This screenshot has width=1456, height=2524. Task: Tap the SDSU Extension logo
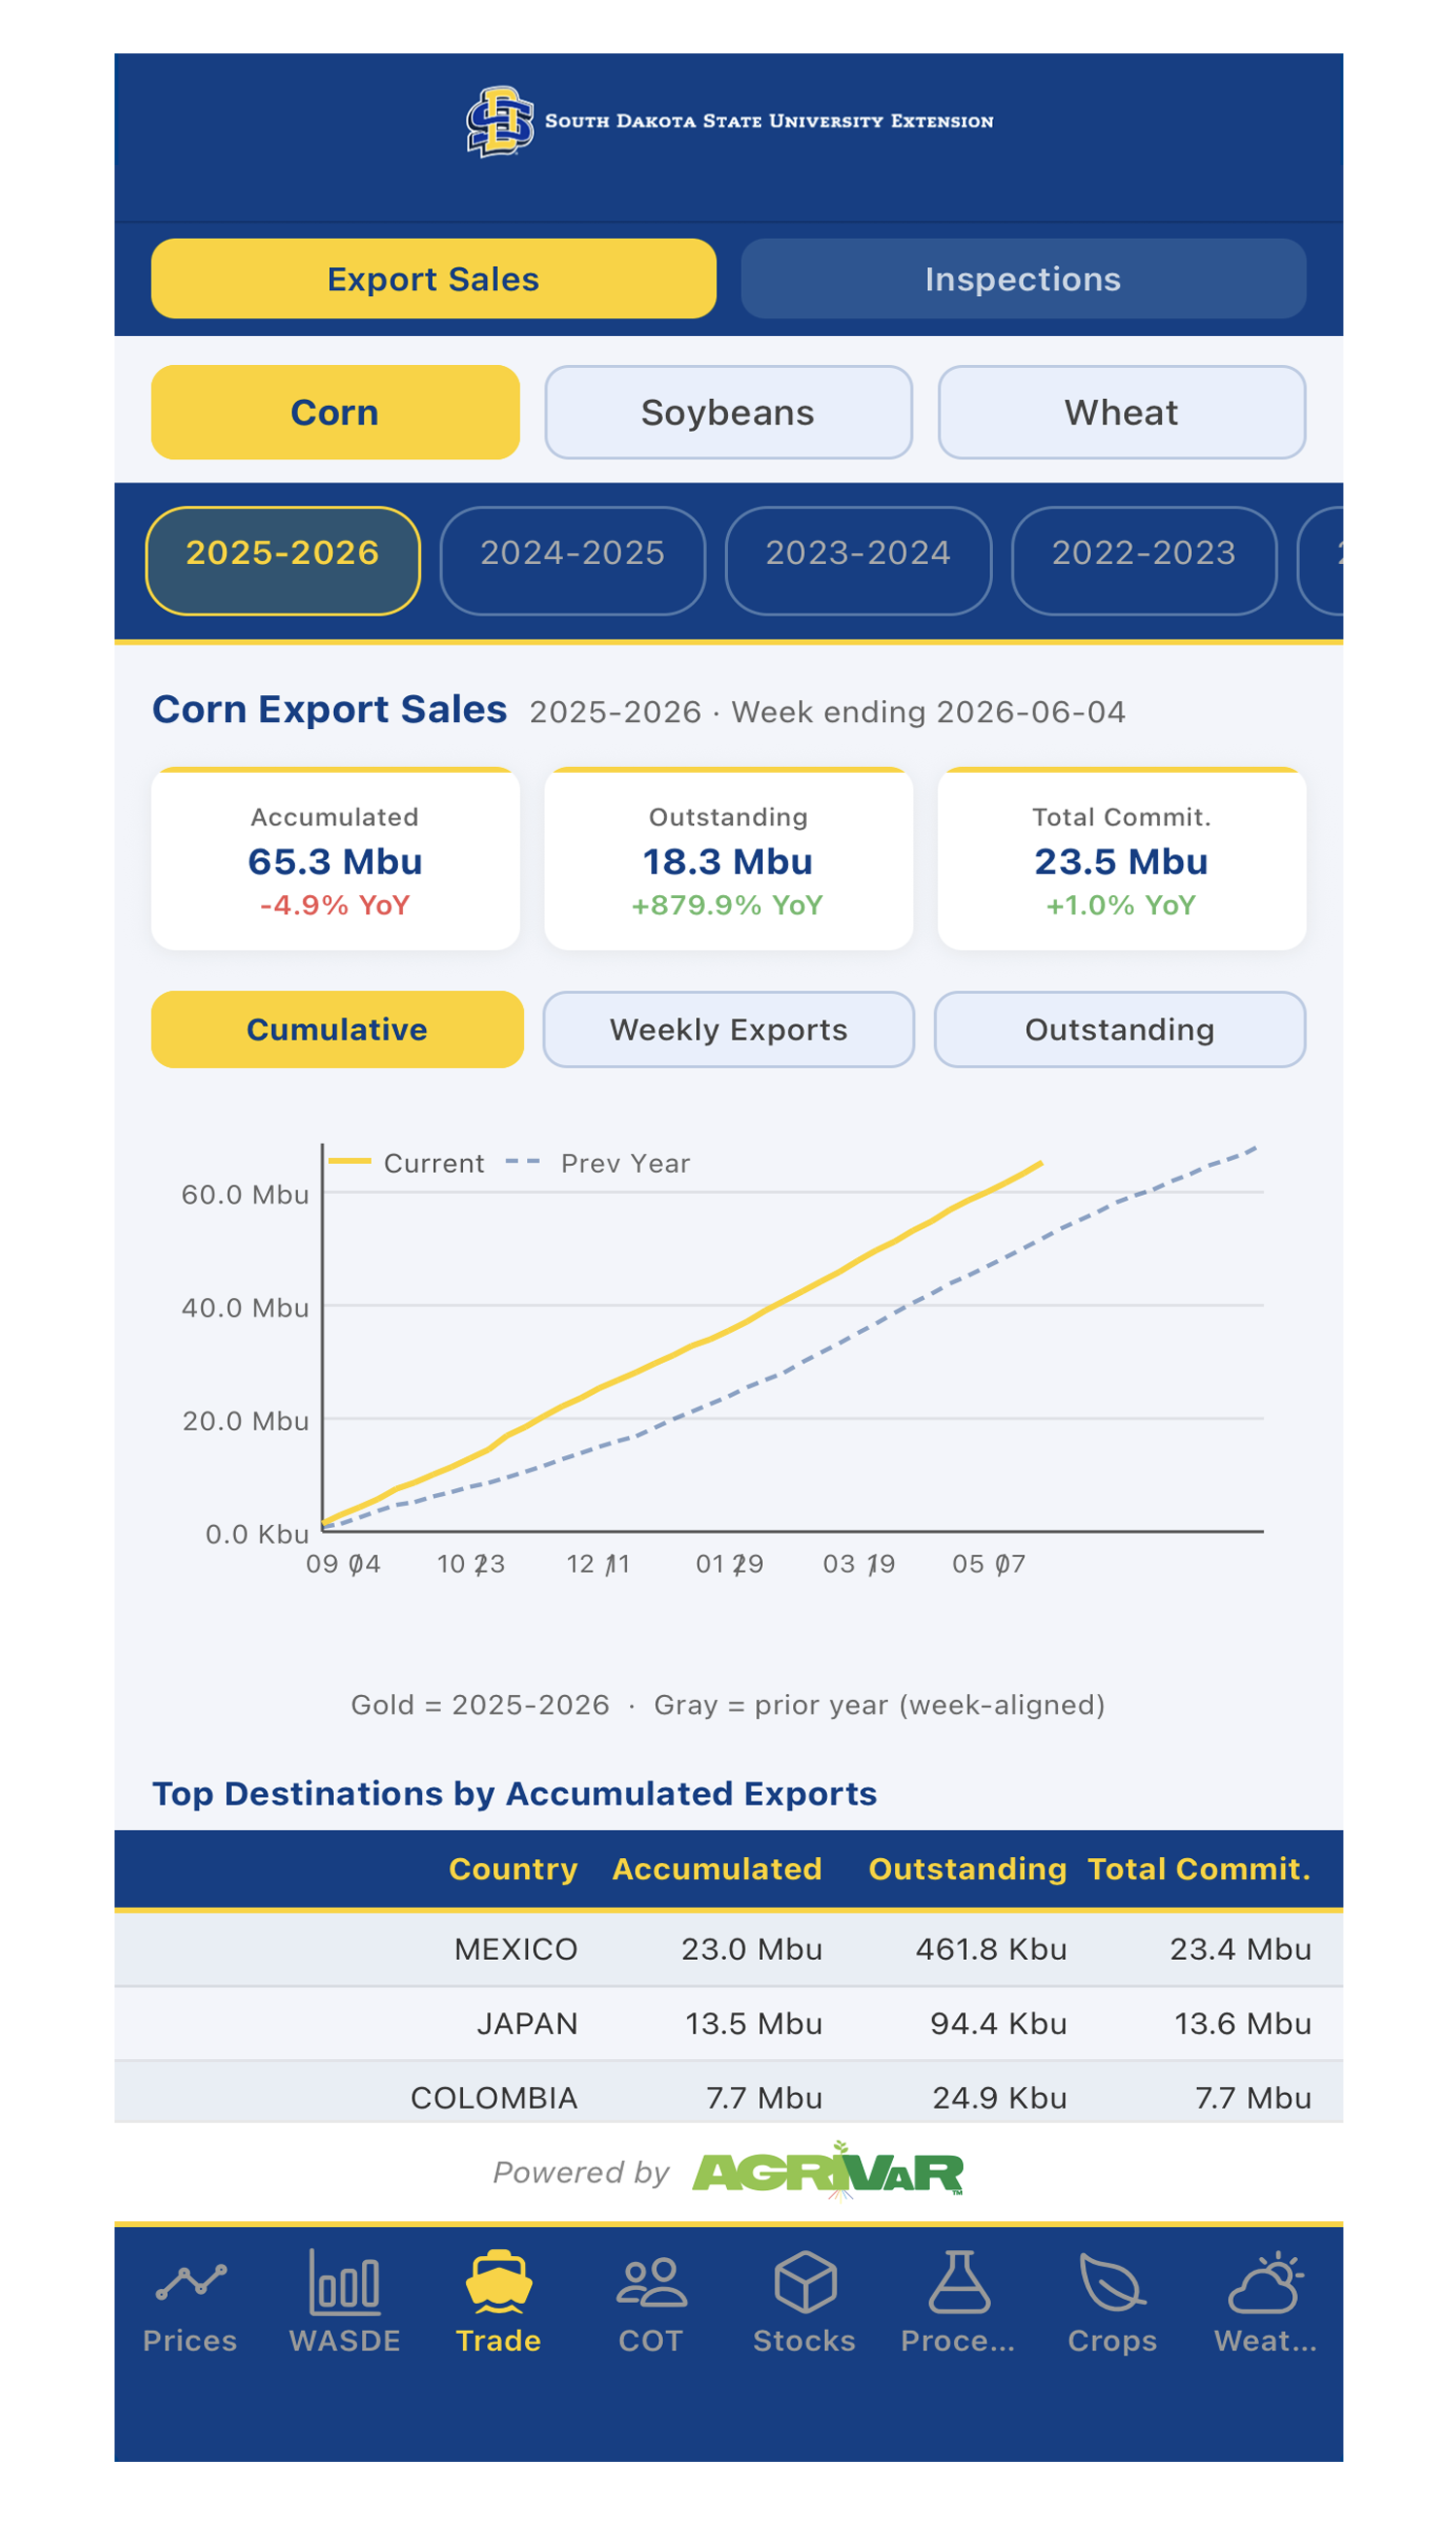pos(729,121)
